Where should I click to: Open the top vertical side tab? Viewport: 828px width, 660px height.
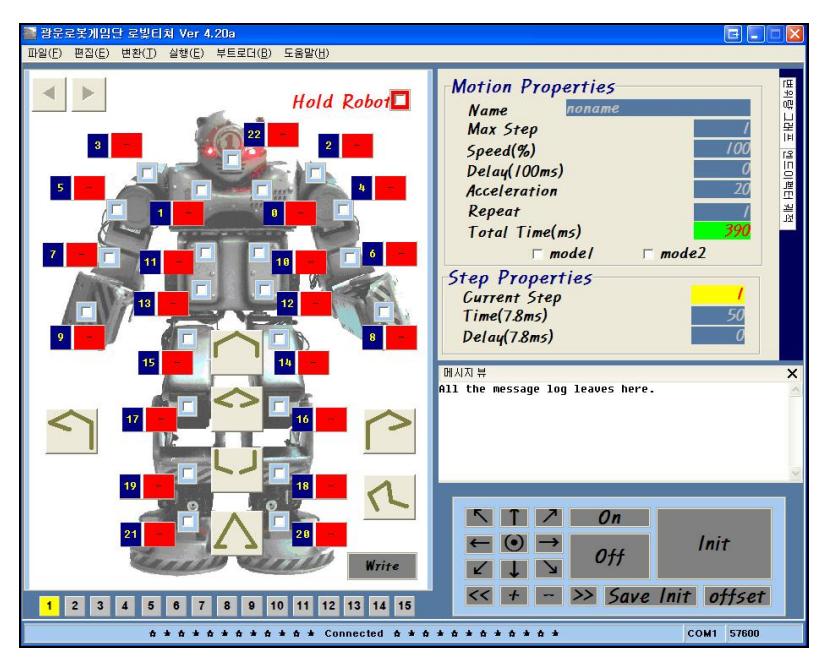point(787,110)
